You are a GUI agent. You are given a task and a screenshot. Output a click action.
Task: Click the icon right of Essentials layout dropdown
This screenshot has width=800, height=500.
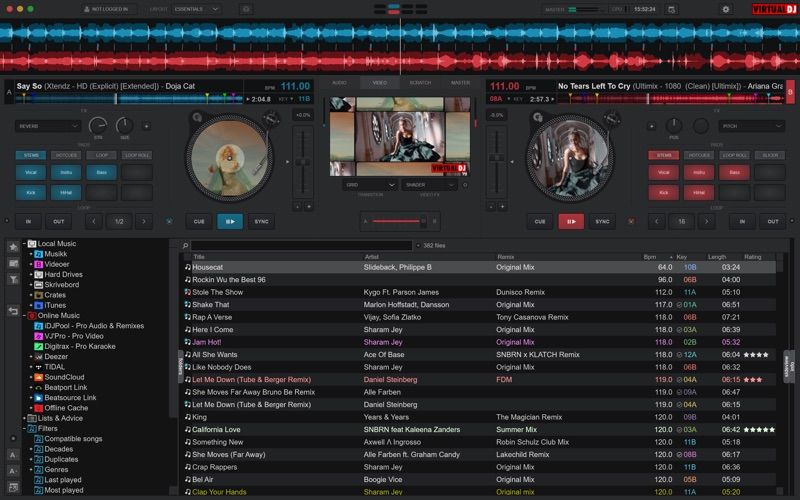(x=246, y=9)
